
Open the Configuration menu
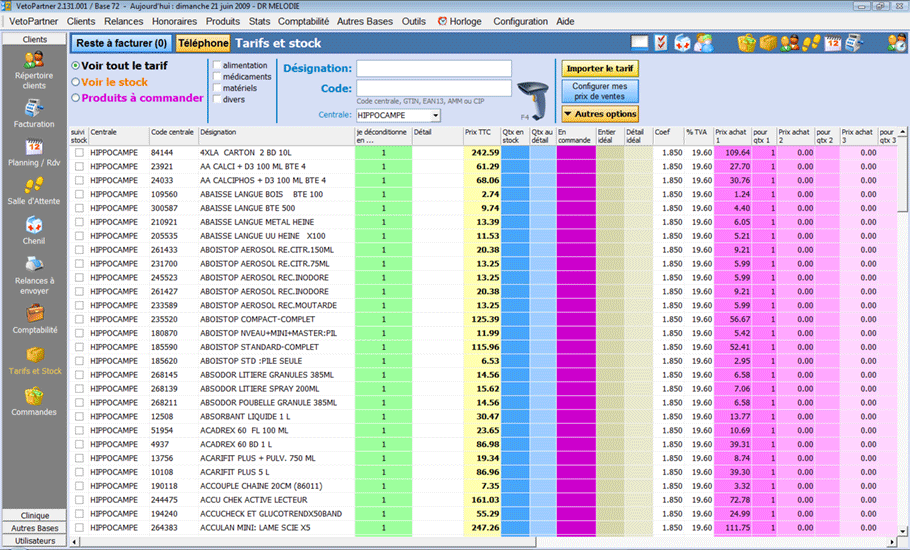pos(521,21)
